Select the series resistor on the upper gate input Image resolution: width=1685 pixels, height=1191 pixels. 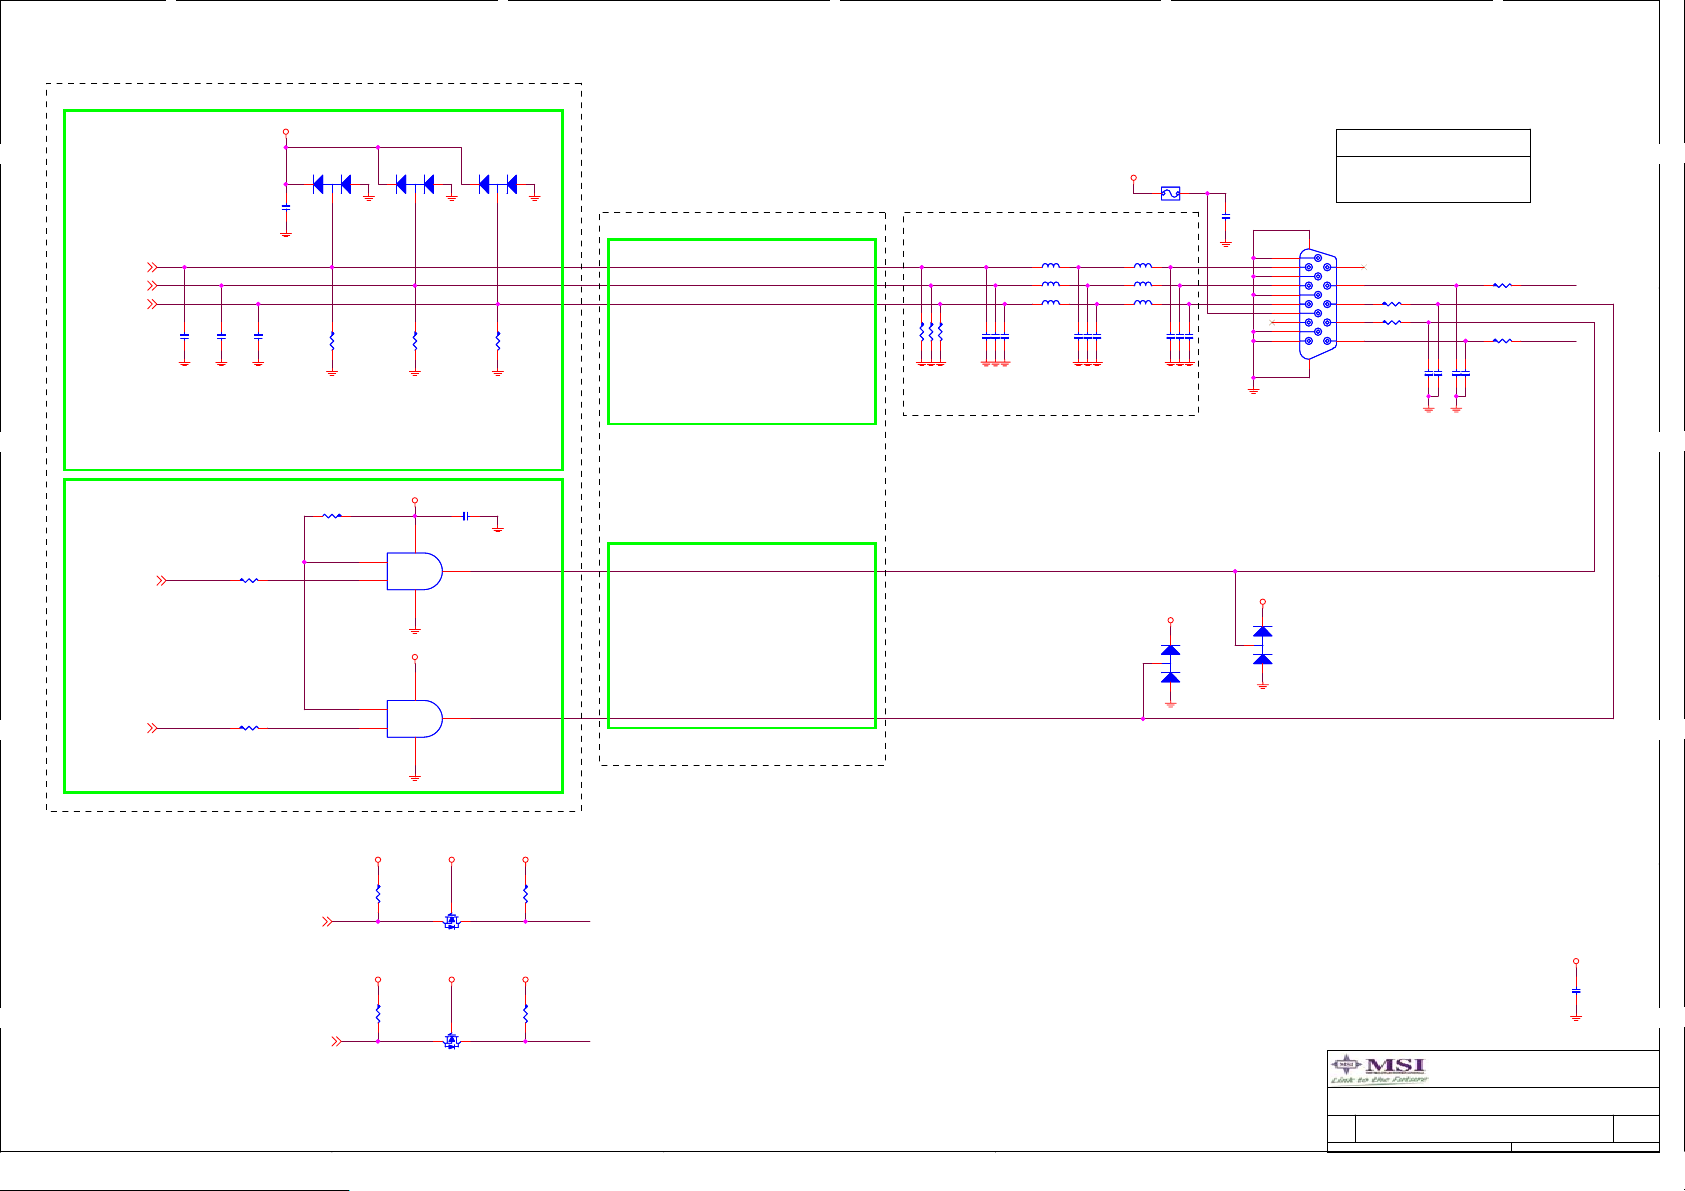coord(249,580)
